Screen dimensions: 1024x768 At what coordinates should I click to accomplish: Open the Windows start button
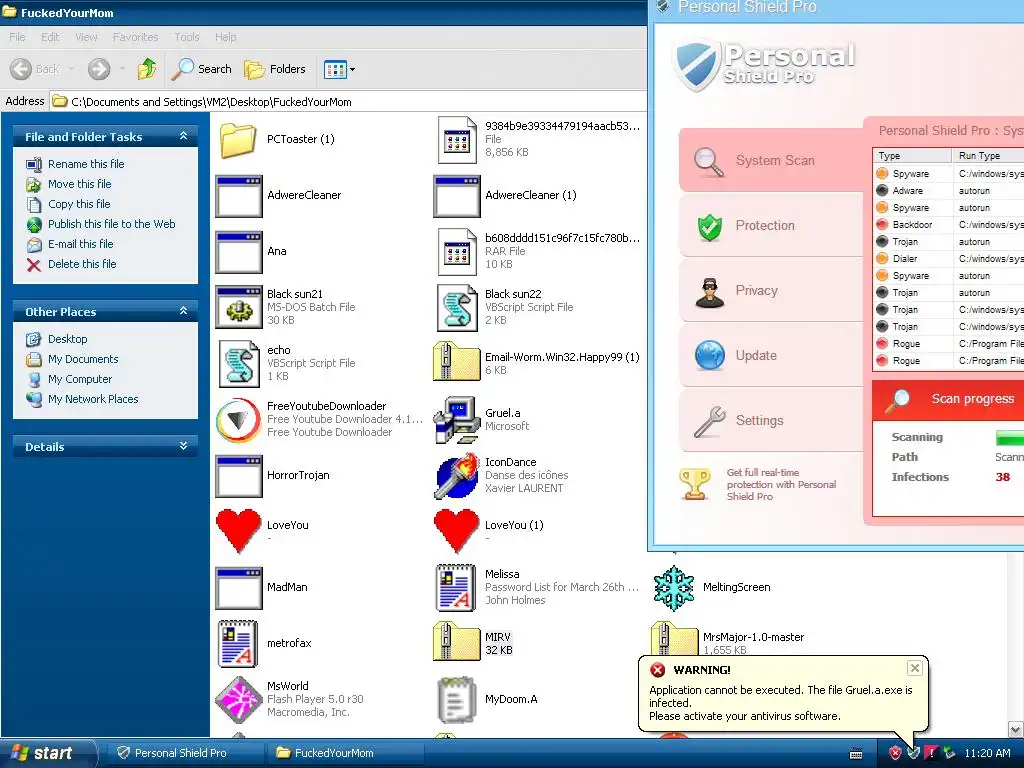click(x=48, y=753)
